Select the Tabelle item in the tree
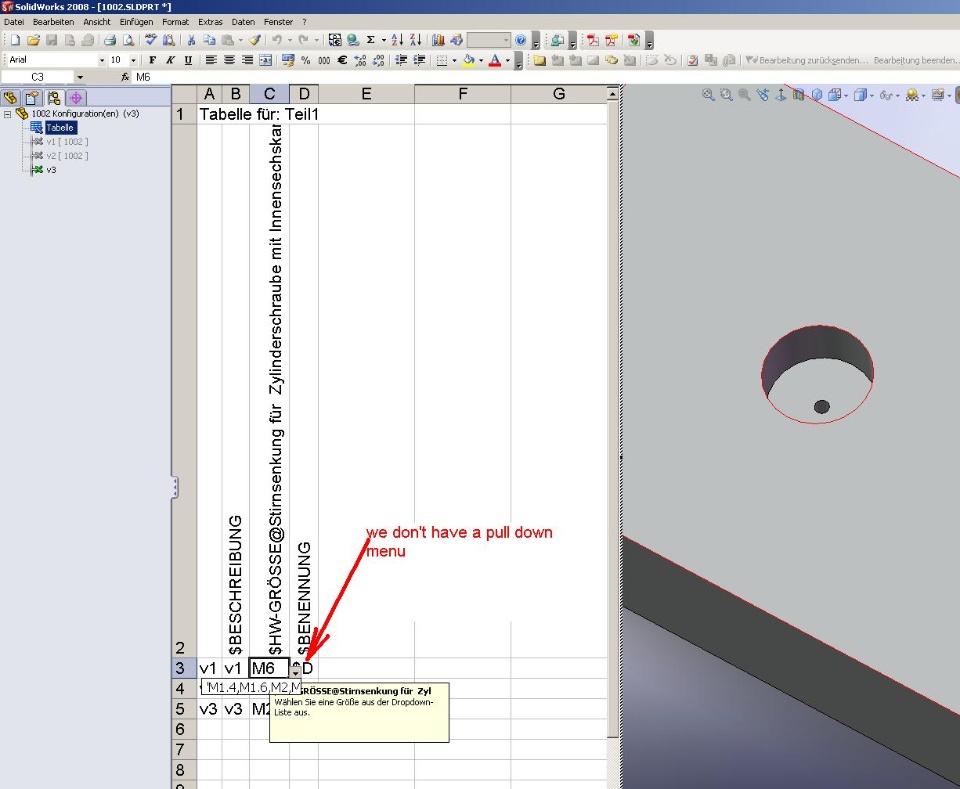The image size is (960, 789). point(60,128)
